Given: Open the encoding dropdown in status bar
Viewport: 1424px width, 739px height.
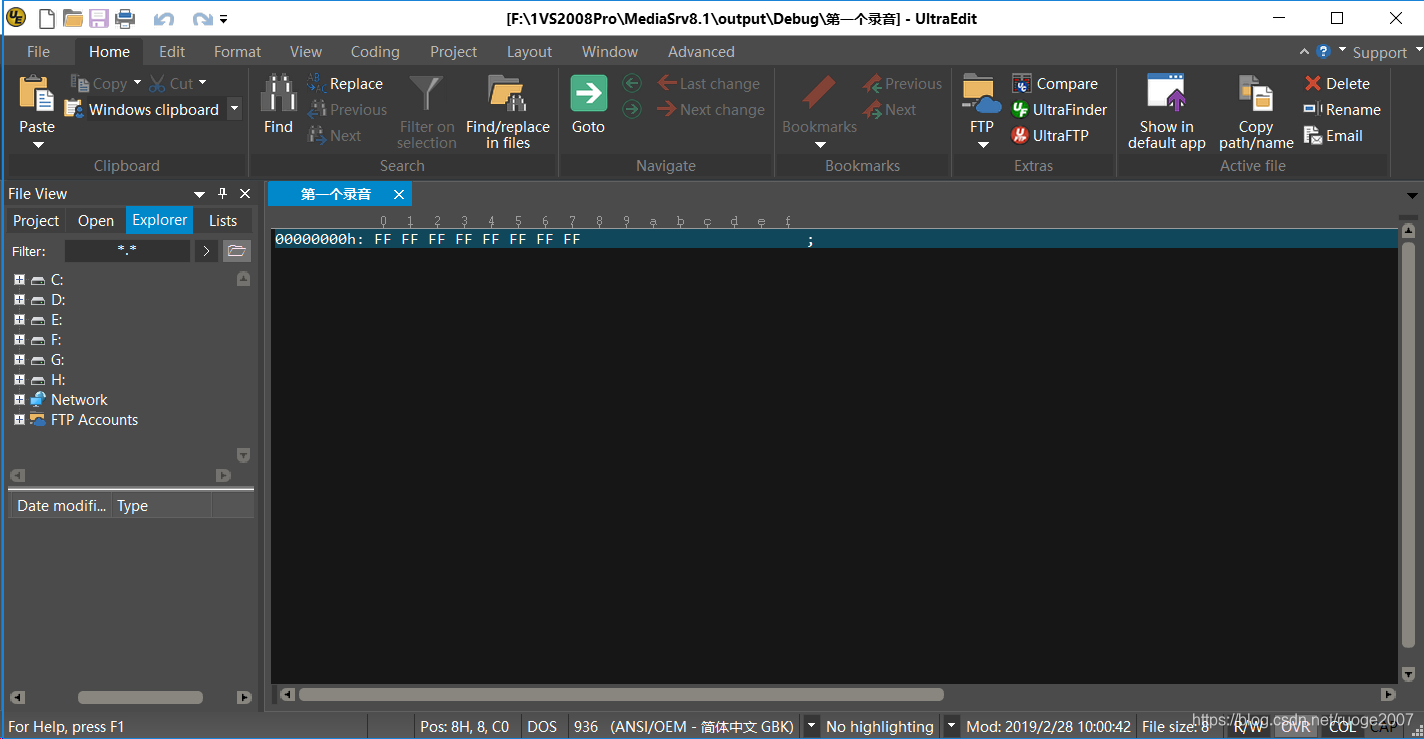Looking at the screenshot, I should click(811, 727).
